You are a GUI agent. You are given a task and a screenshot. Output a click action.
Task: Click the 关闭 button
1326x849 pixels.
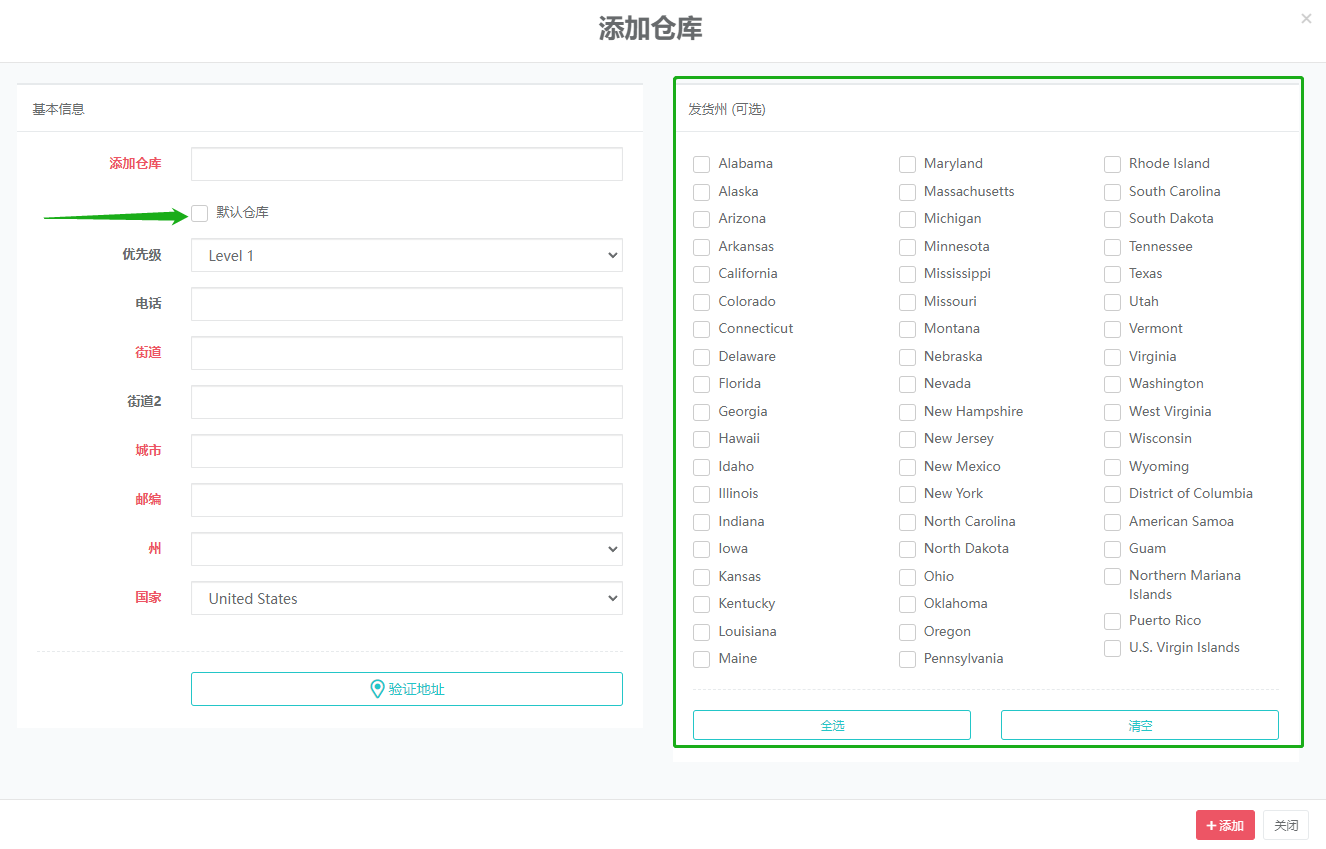point(1286,825)
